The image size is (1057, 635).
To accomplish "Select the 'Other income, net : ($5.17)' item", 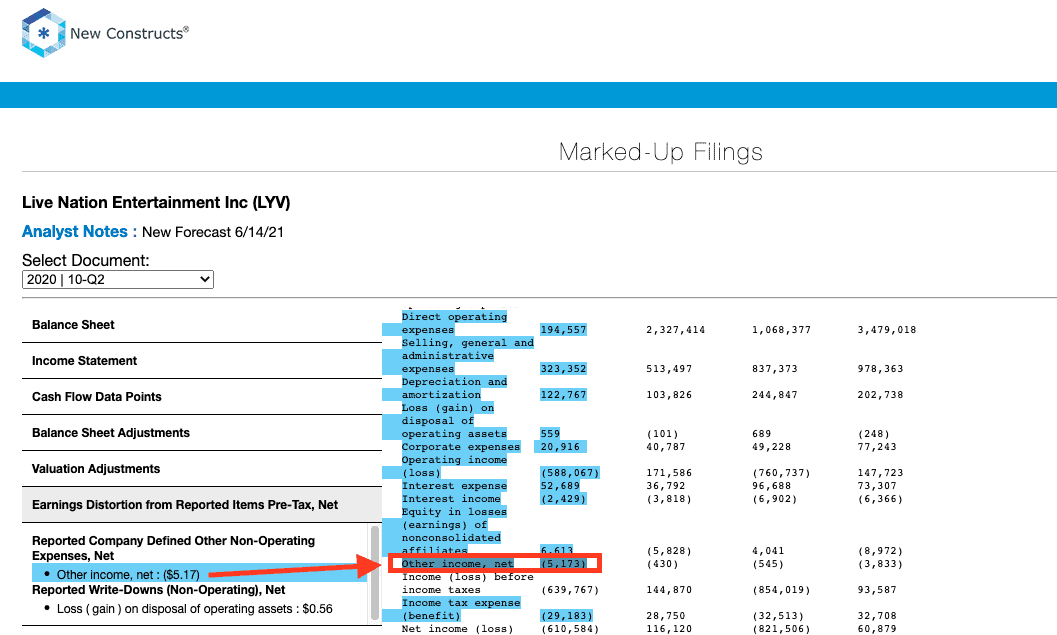I will tap(128, 575).
